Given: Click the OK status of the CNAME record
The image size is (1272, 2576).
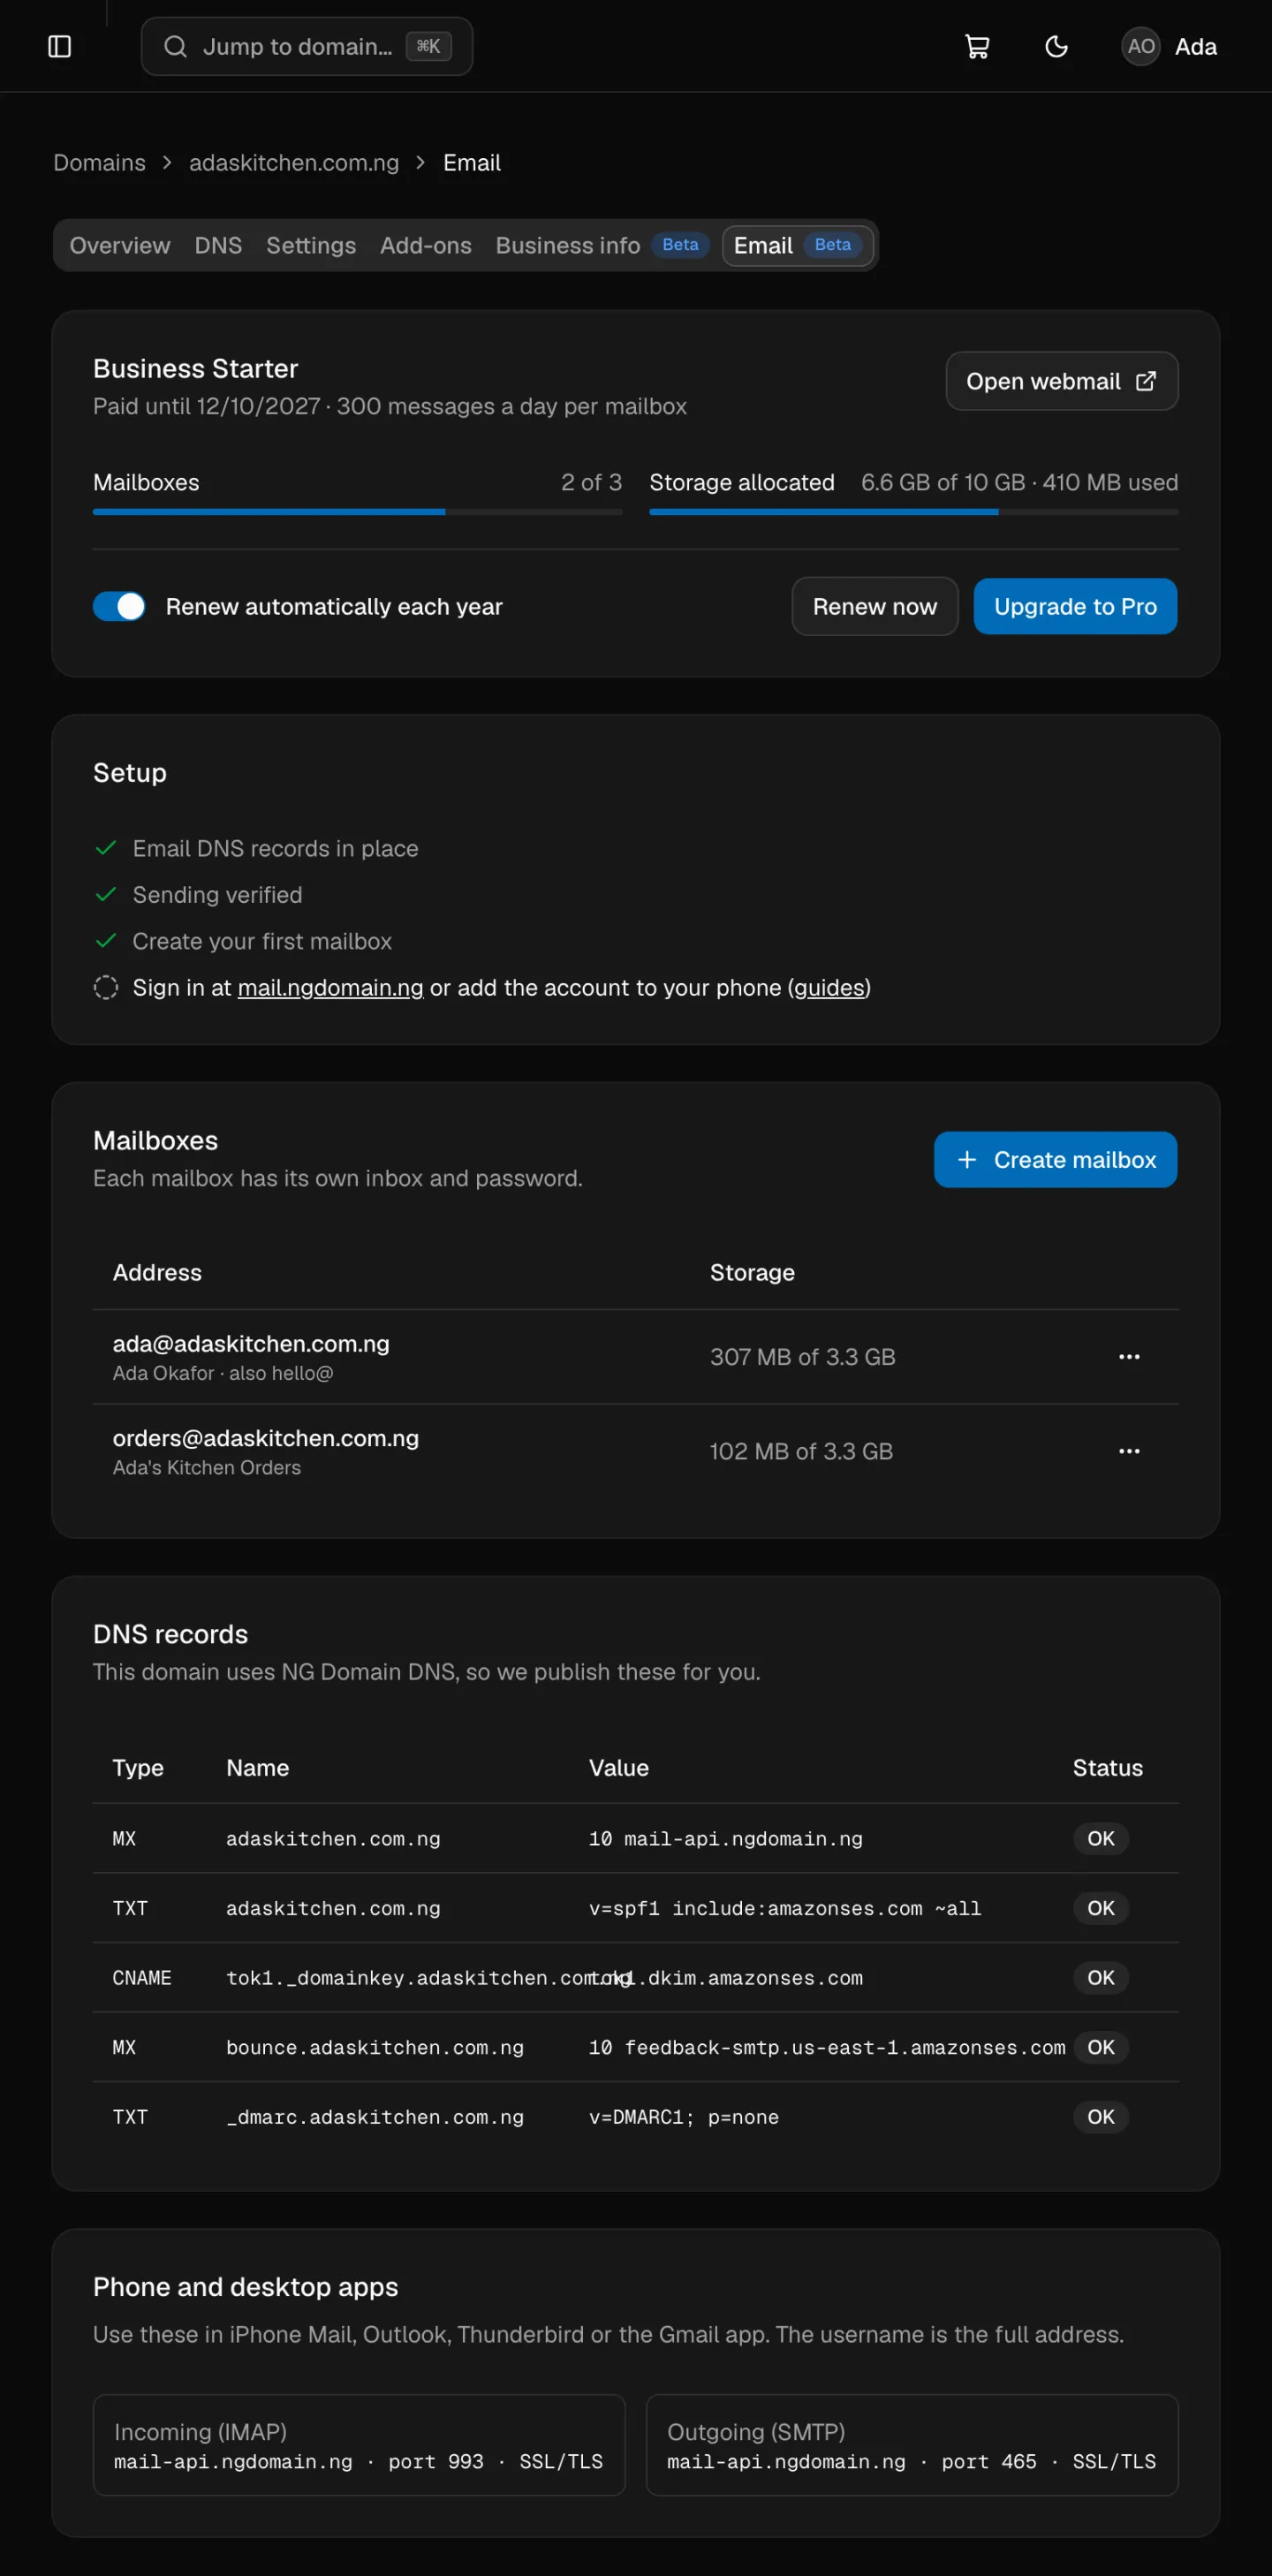Looking at the screenshot, I should click(x=1101, y=1977).
